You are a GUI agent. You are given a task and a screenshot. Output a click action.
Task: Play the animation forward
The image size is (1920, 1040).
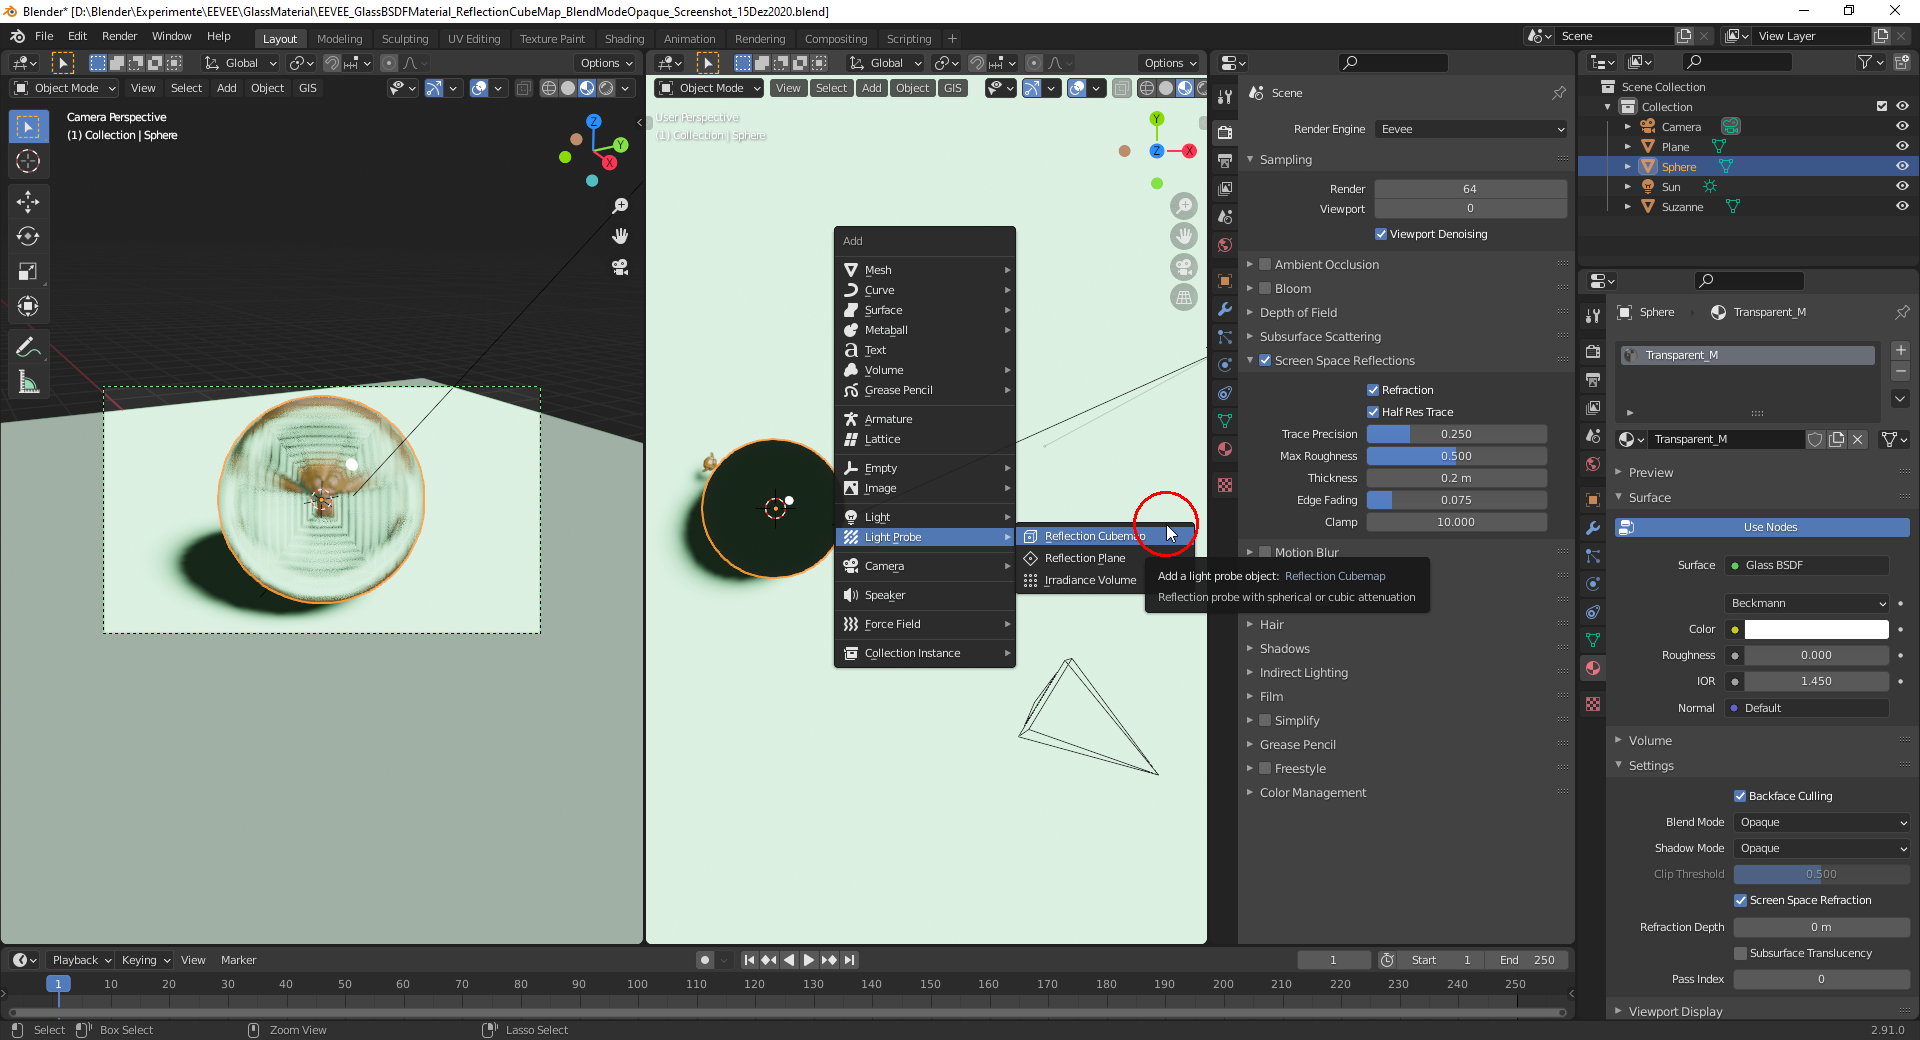tap(809, 960)
